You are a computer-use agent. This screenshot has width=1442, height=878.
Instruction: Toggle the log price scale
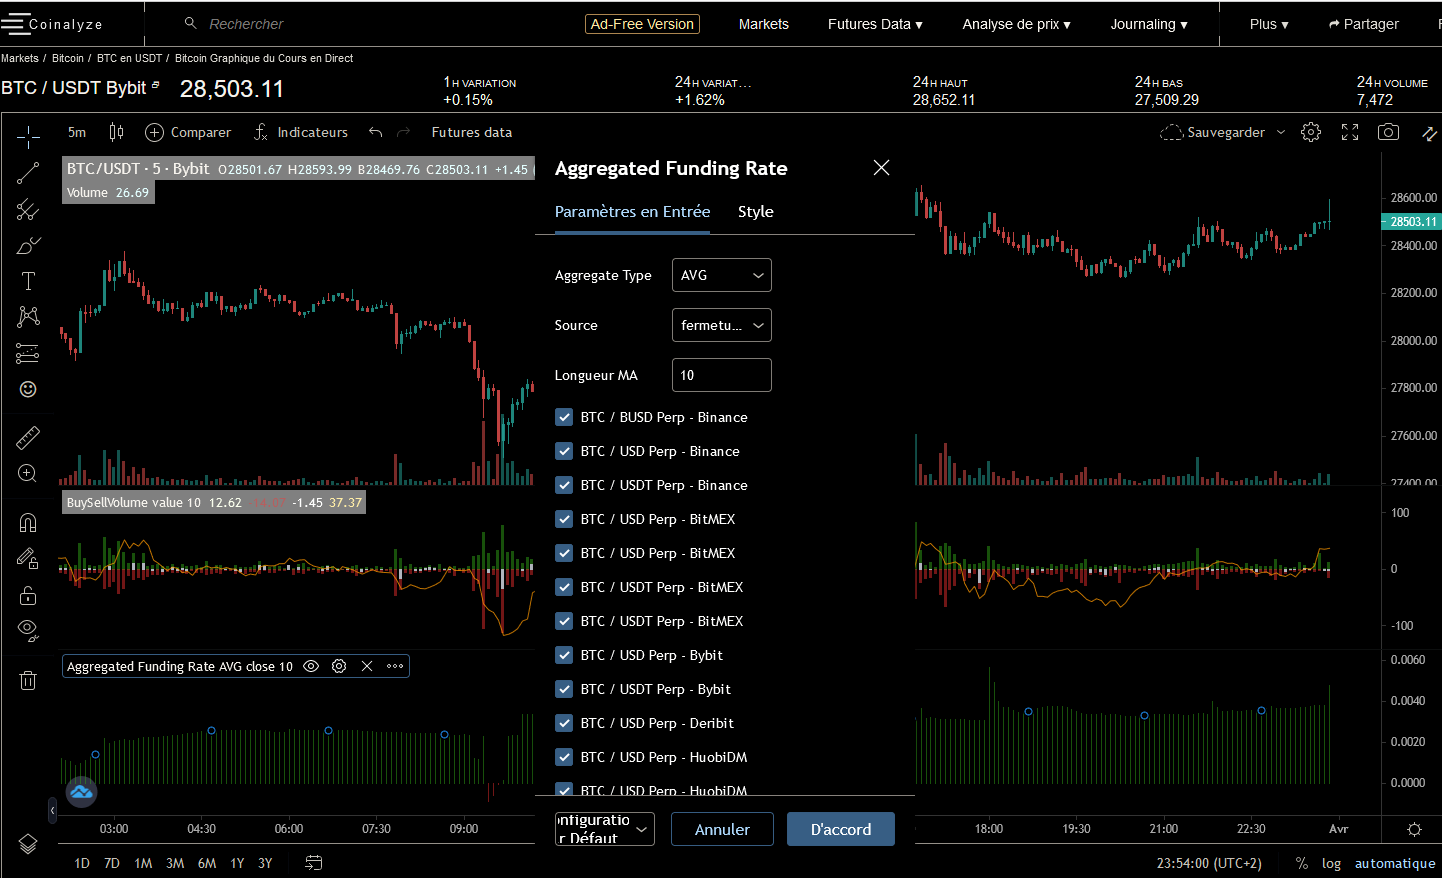coord(1331,863)
